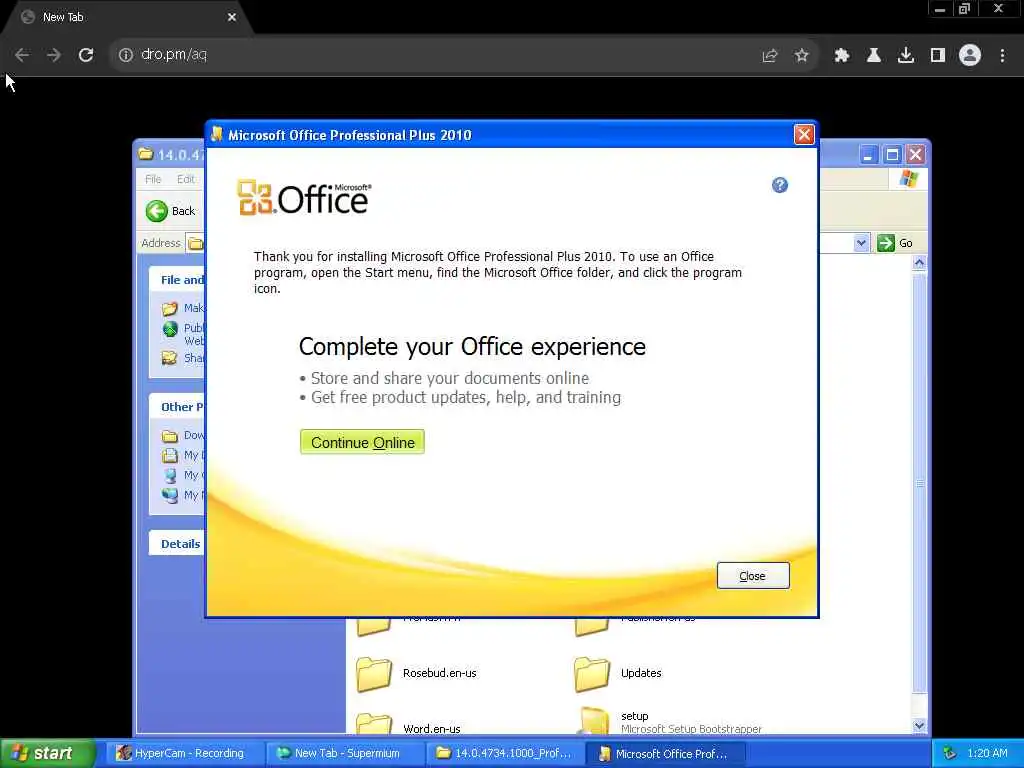Image resolution: width=1024 pixels, height=768 pixels.
Task: Click Make a new folder task icon
Action: click(x=170, y=308)
